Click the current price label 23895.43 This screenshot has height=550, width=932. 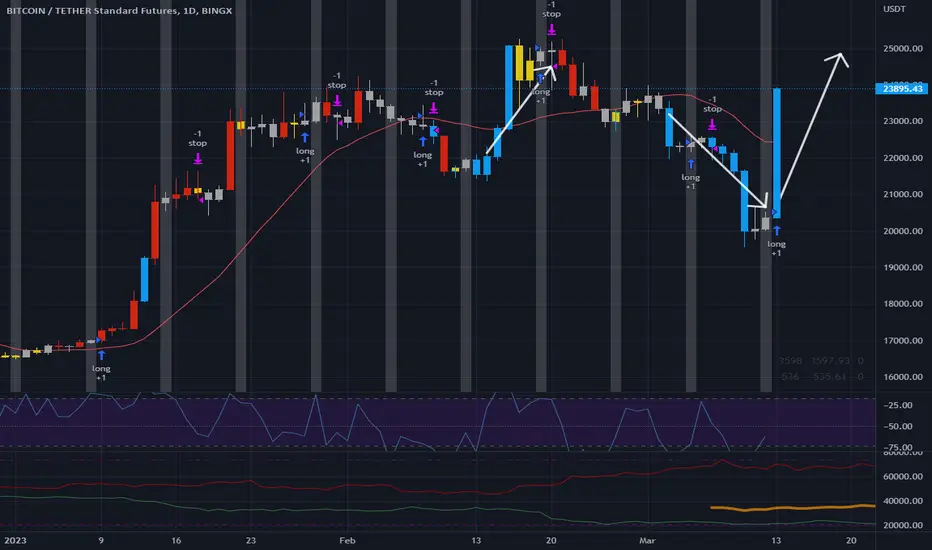click(902, 89)
